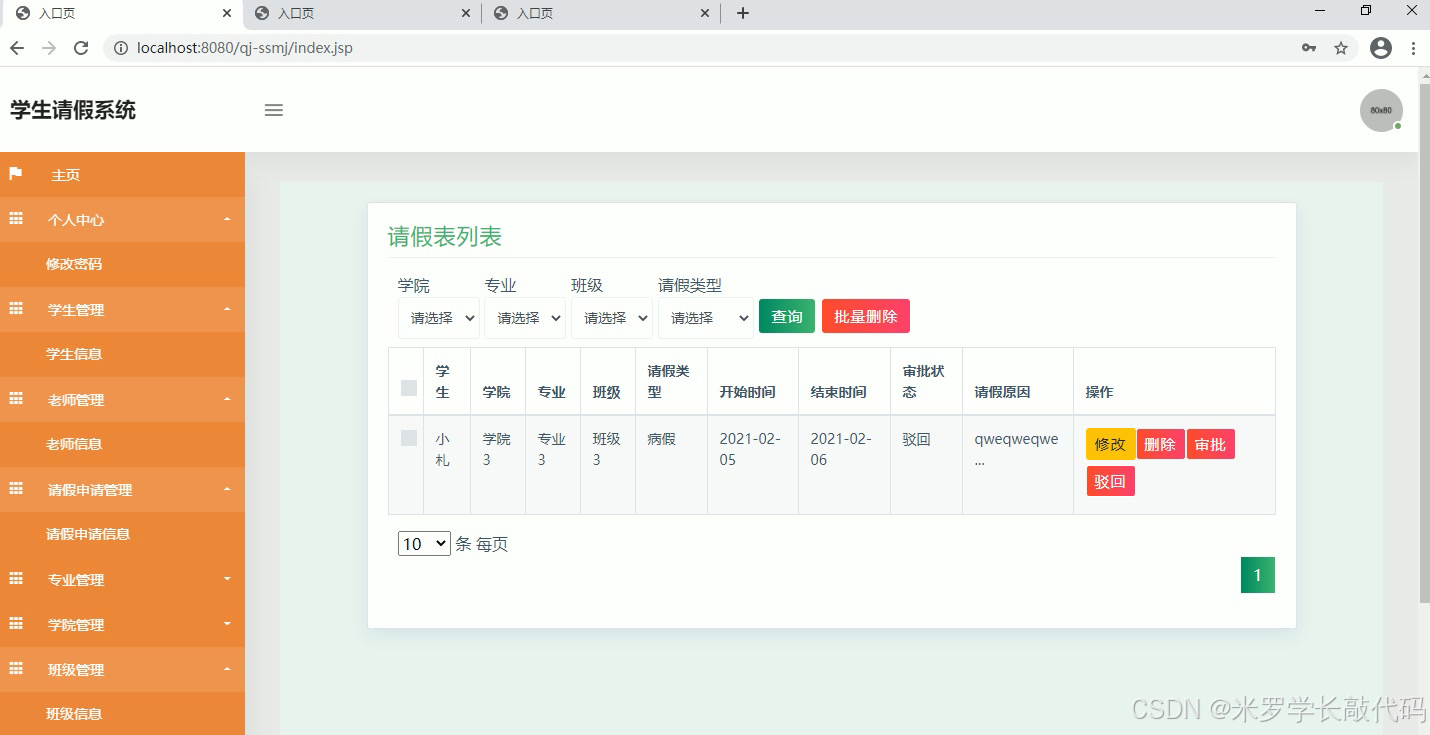Check the row checkbox for student 小札
This screenshot has width=1430, height=735.
(407, 440)
